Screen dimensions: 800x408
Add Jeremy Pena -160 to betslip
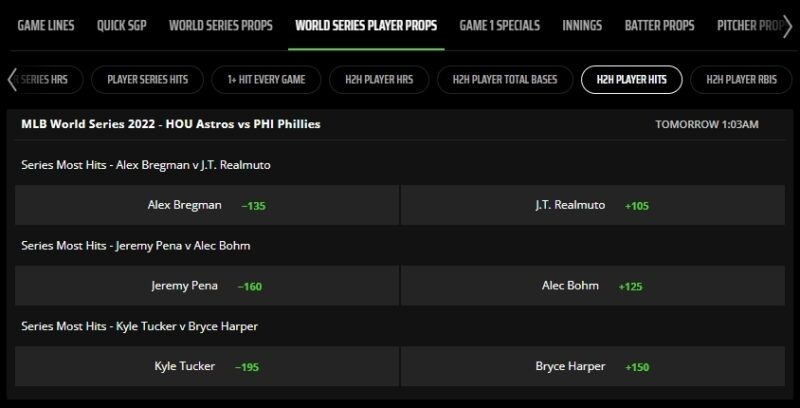207,286
